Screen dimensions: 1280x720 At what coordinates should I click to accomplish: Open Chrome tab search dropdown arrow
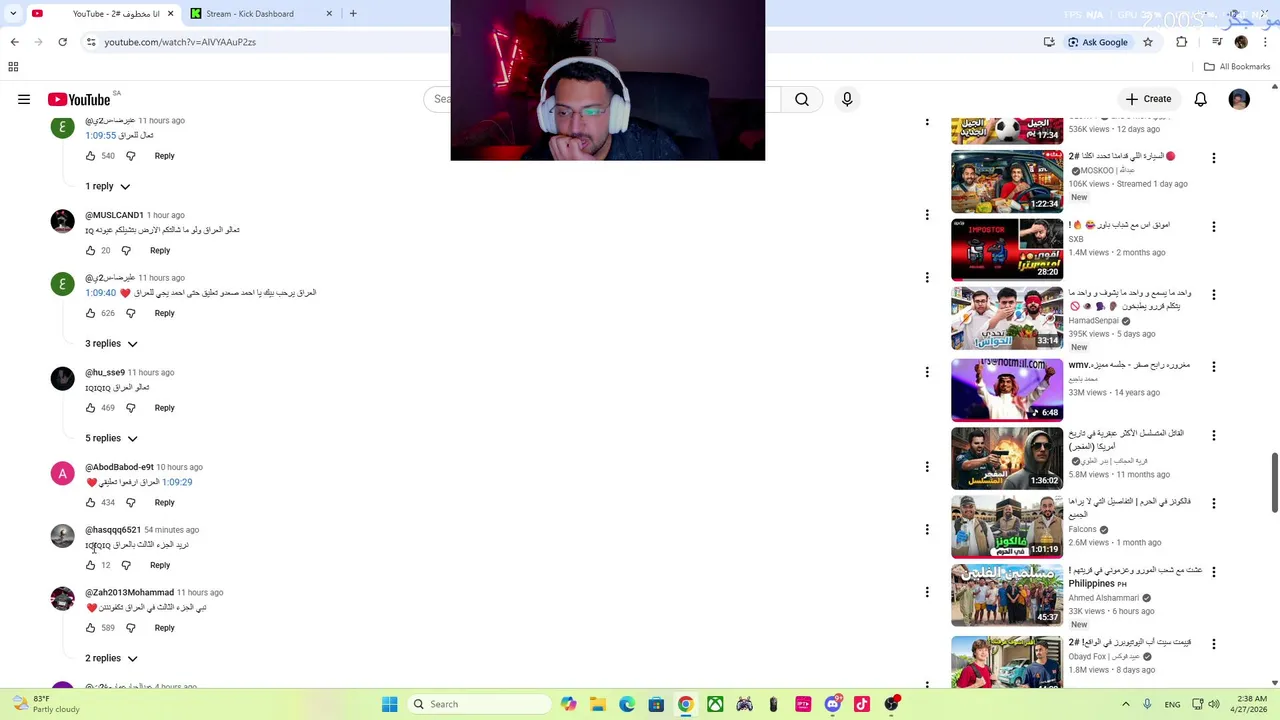[x=13, y=14]
